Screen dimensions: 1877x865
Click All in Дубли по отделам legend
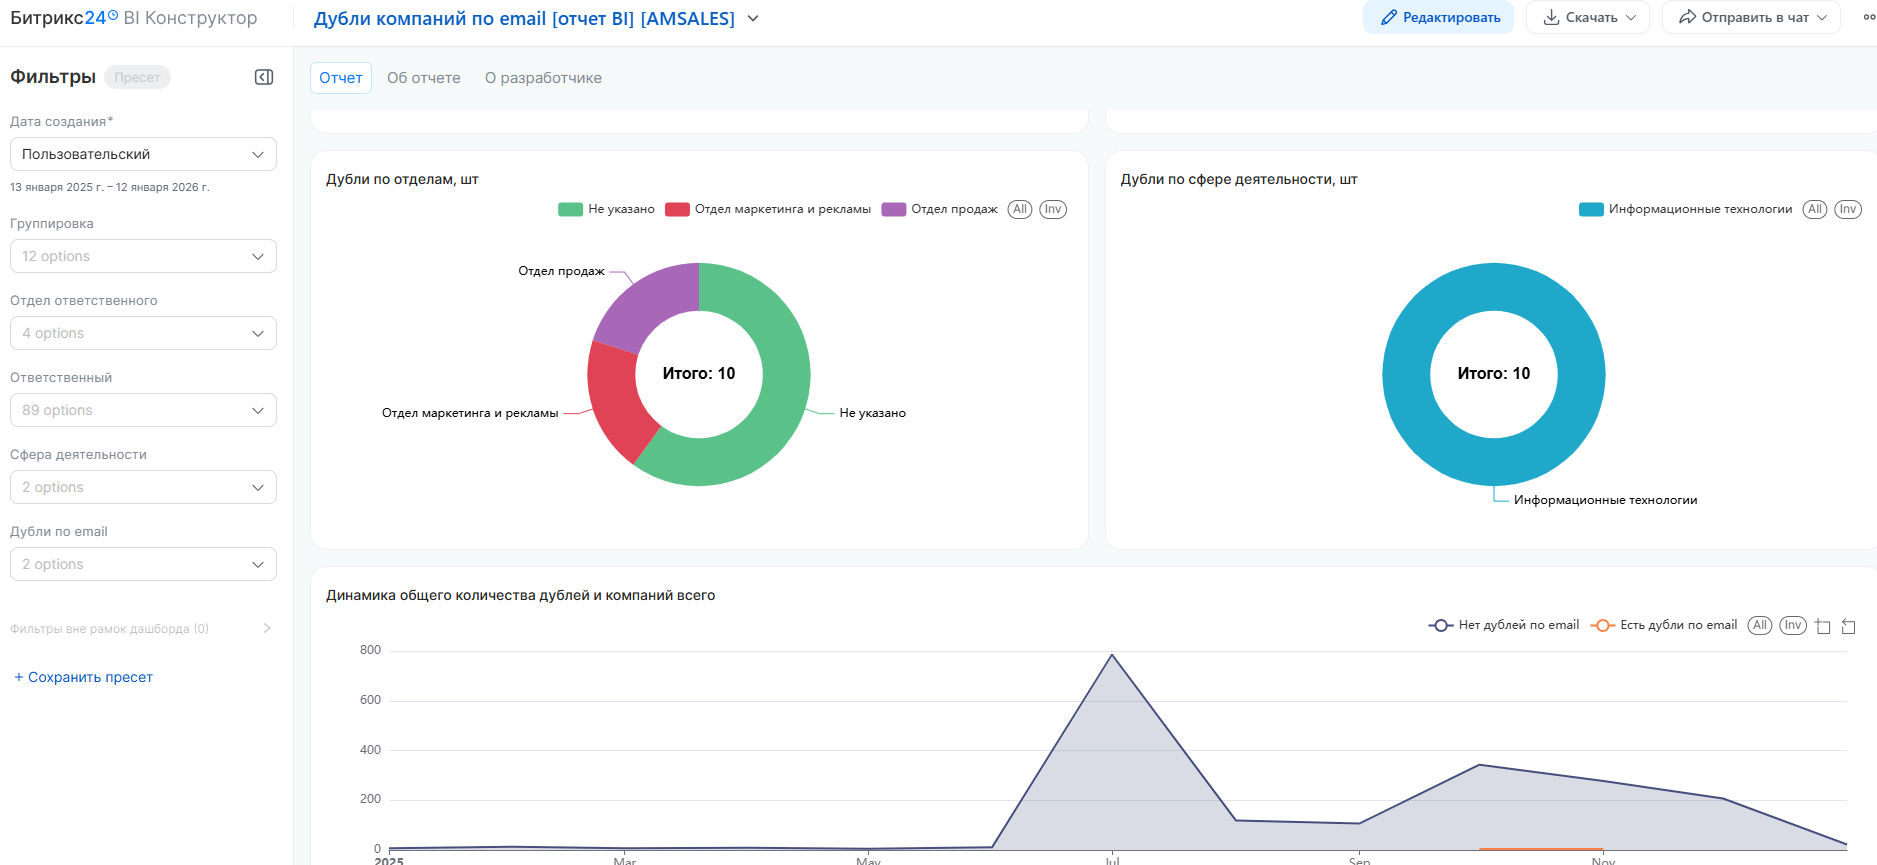tap(1019, 209)
